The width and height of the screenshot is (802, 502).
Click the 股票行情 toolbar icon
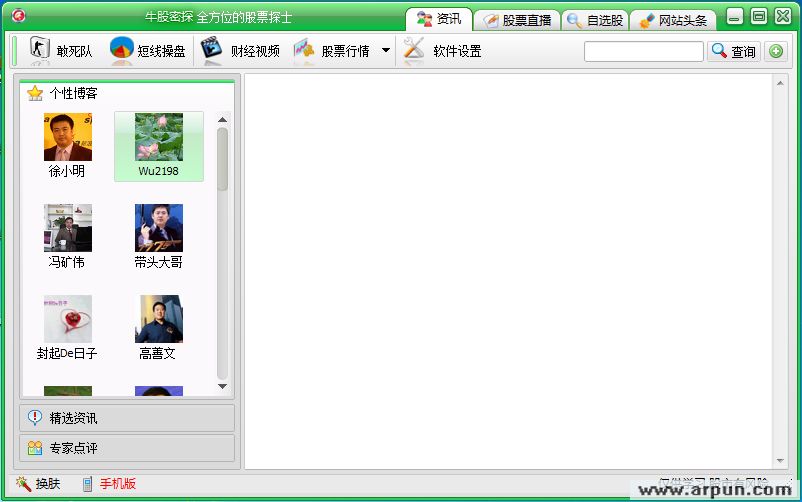coord(304,50)
